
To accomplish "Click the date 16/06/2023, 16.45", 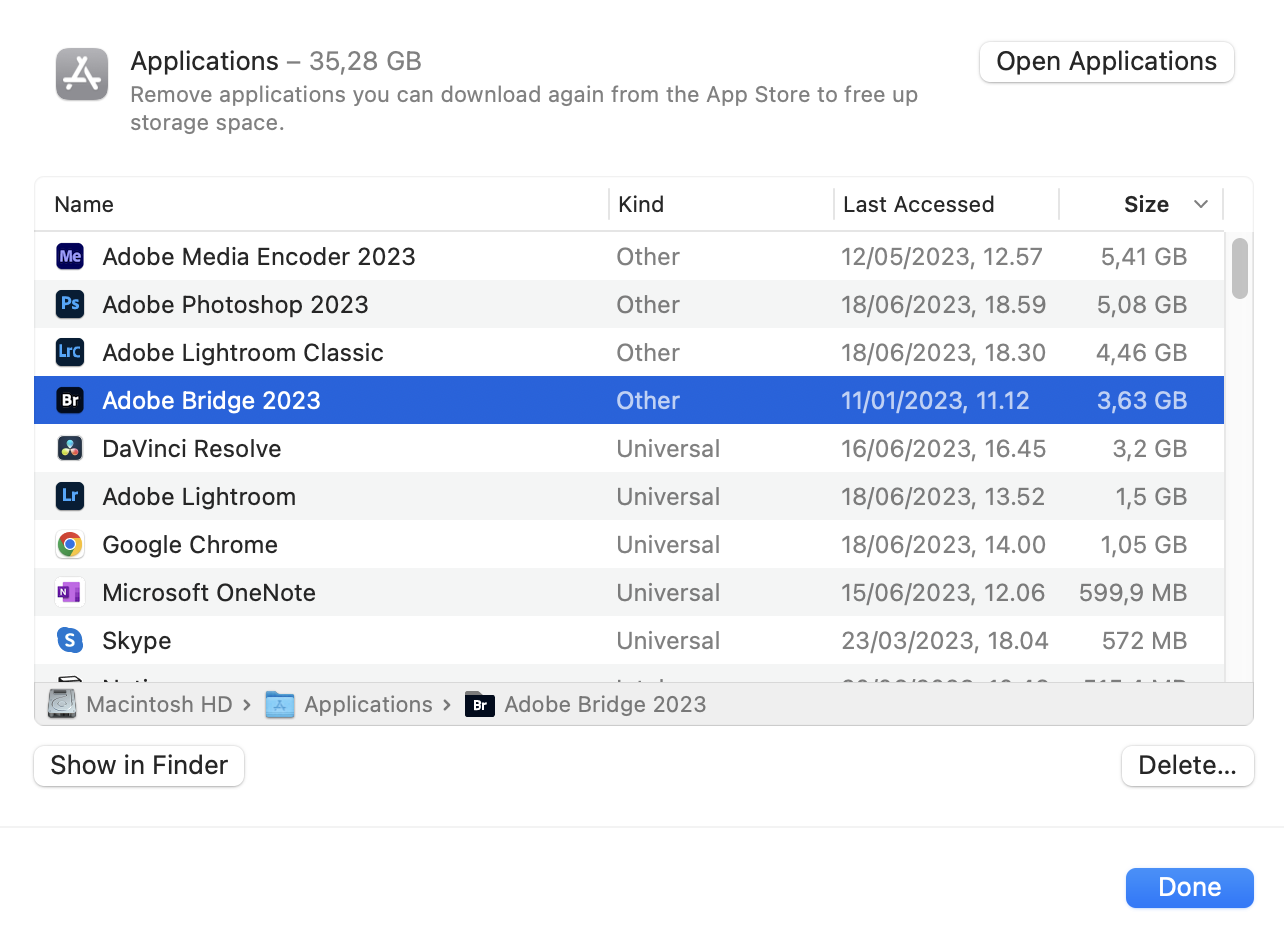I will point(944,449).
